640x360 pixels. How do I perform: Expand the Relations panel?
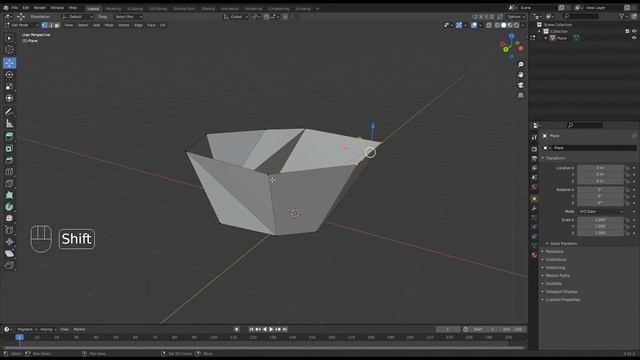[x=553, y=252]
